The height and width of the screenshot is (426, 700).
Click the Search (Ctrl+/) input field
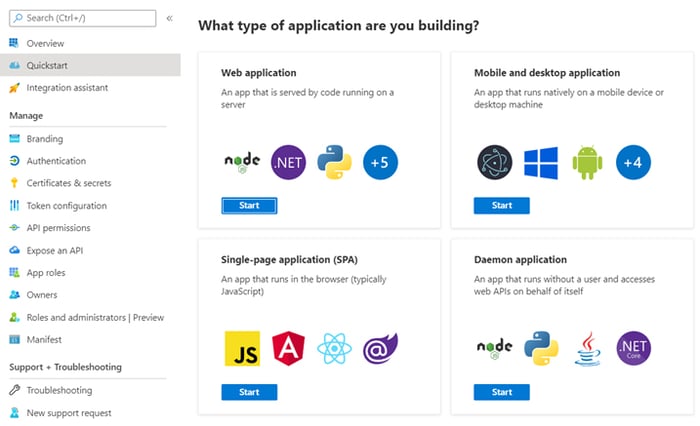pyautogui.click(x=83, y=18)
